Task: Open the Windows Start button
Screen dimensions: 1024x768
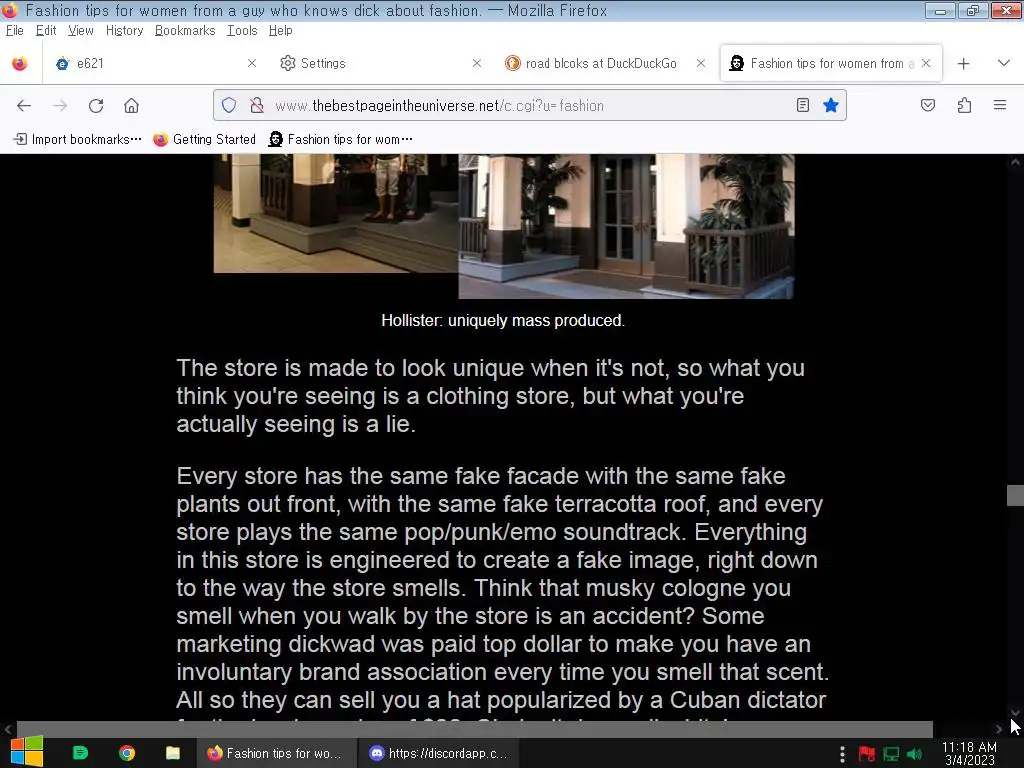Action: point(27,752)
